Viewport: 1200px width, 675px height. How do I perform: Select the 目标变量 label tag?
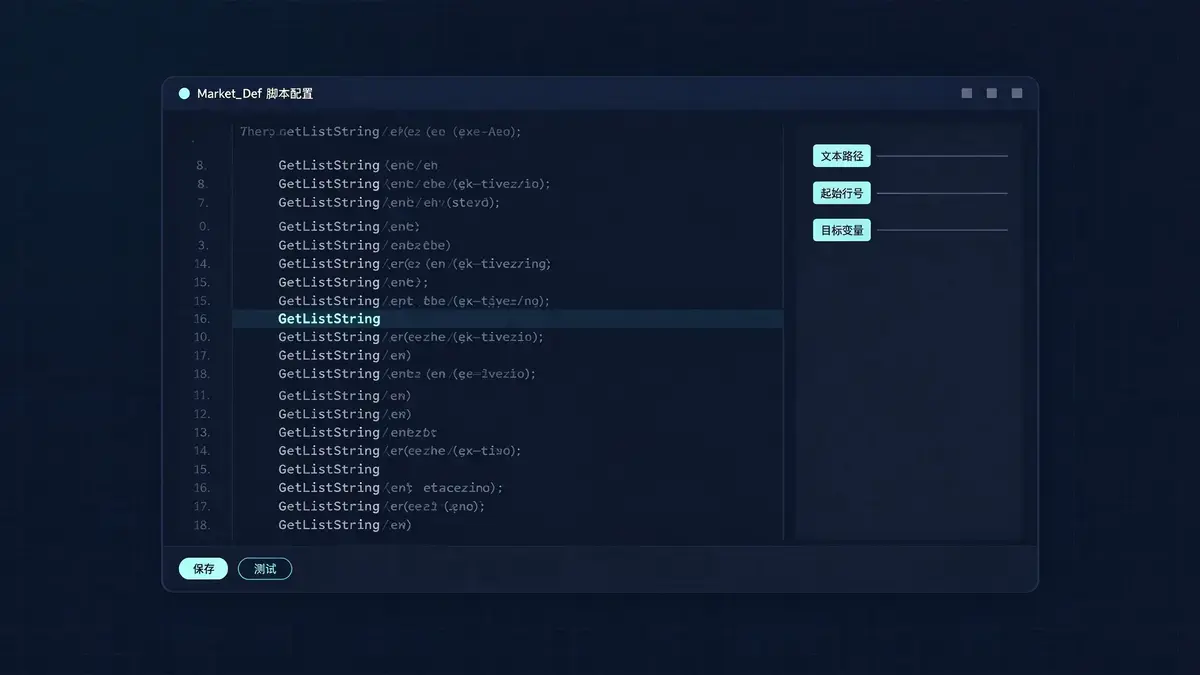coord(842,230)
